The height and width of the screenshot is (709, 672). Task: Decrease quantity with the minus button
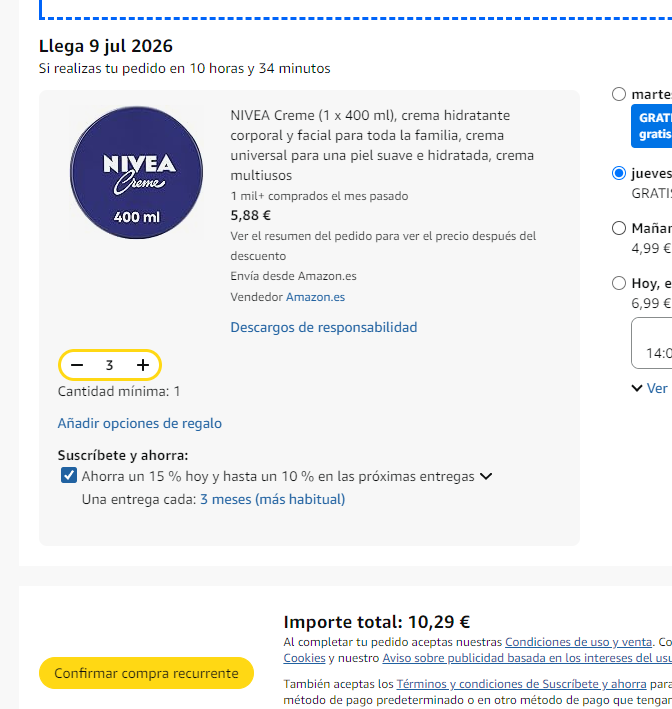[x=77, y=365]
